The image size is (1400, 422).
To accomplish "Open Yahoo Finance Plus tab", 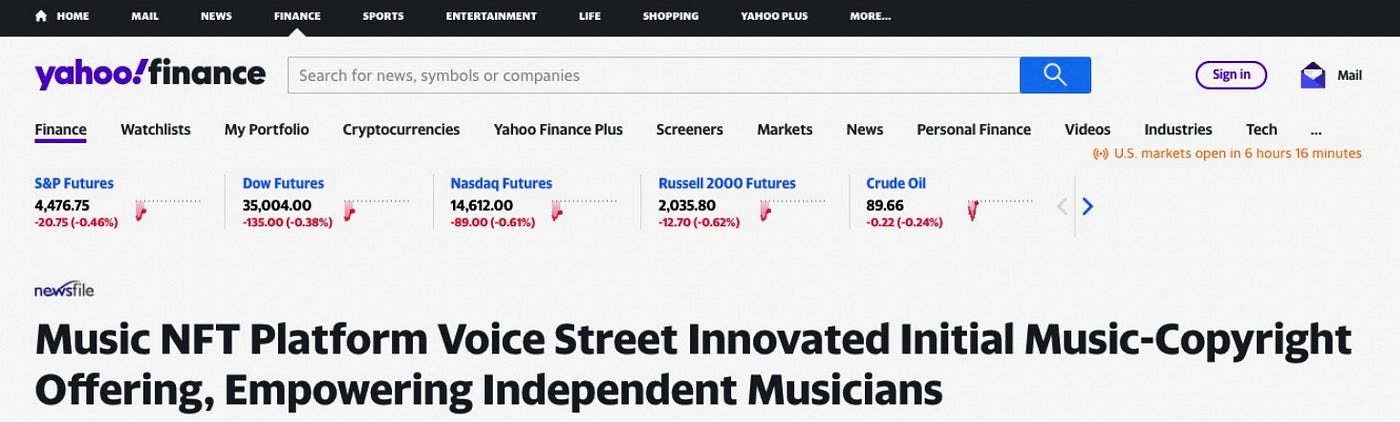I will pyautogui.click(x=558, y=129).
